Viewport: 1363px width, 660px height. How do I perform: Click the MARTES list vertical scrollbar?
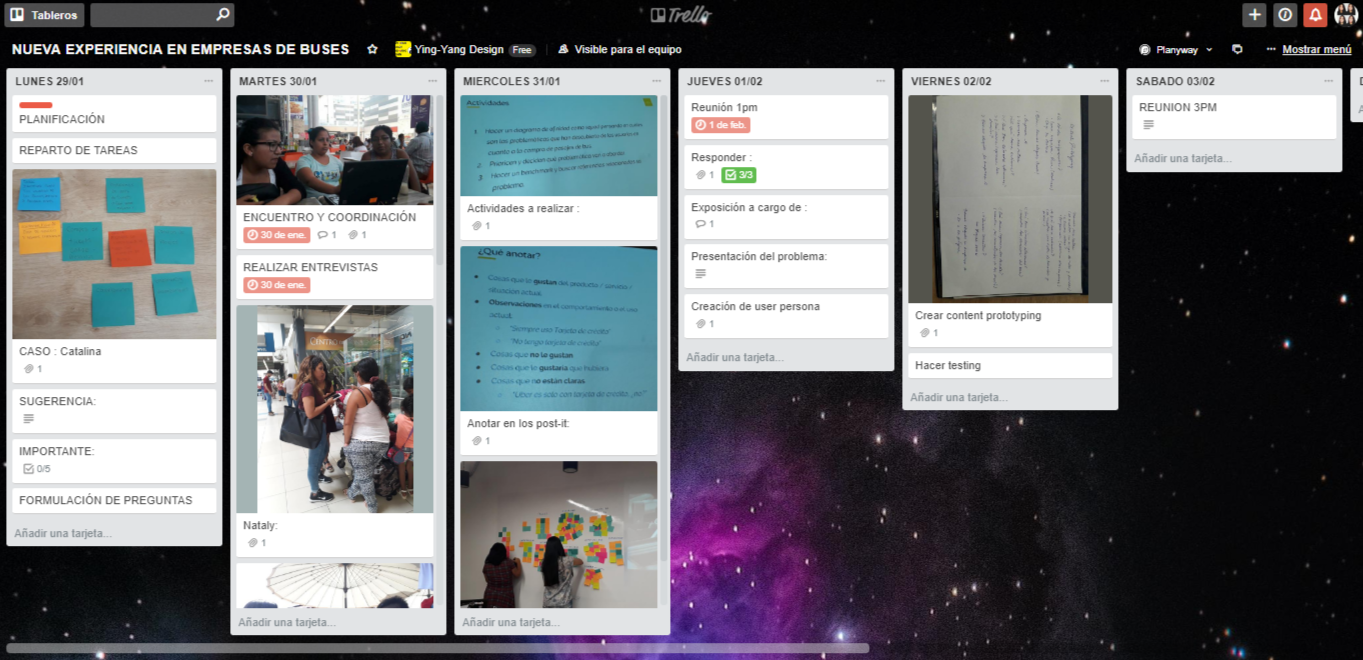coord(440,180)
